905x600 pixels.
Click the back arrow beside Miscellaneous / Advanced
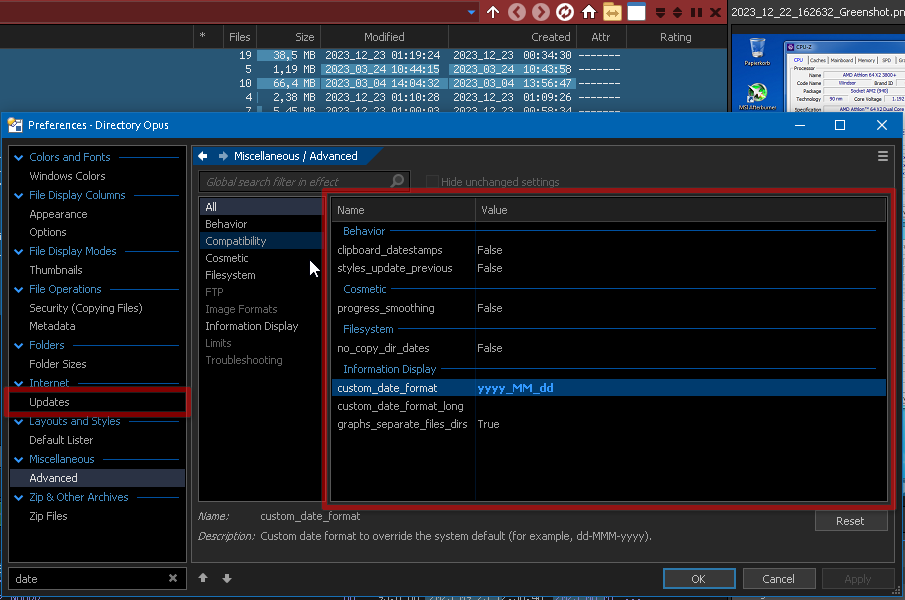(203, 156)
